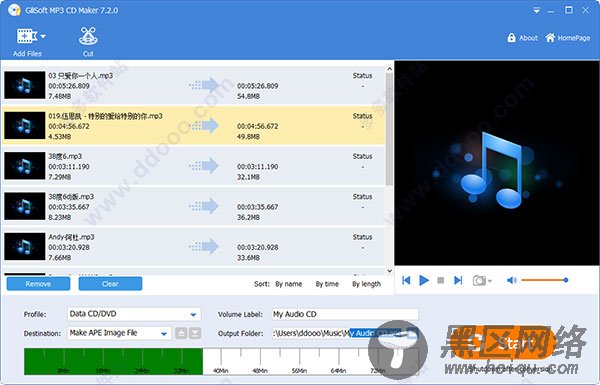Screen dimensions: 600x385
Task: Click file name 38度6.mp3
Action: point(65,156)
